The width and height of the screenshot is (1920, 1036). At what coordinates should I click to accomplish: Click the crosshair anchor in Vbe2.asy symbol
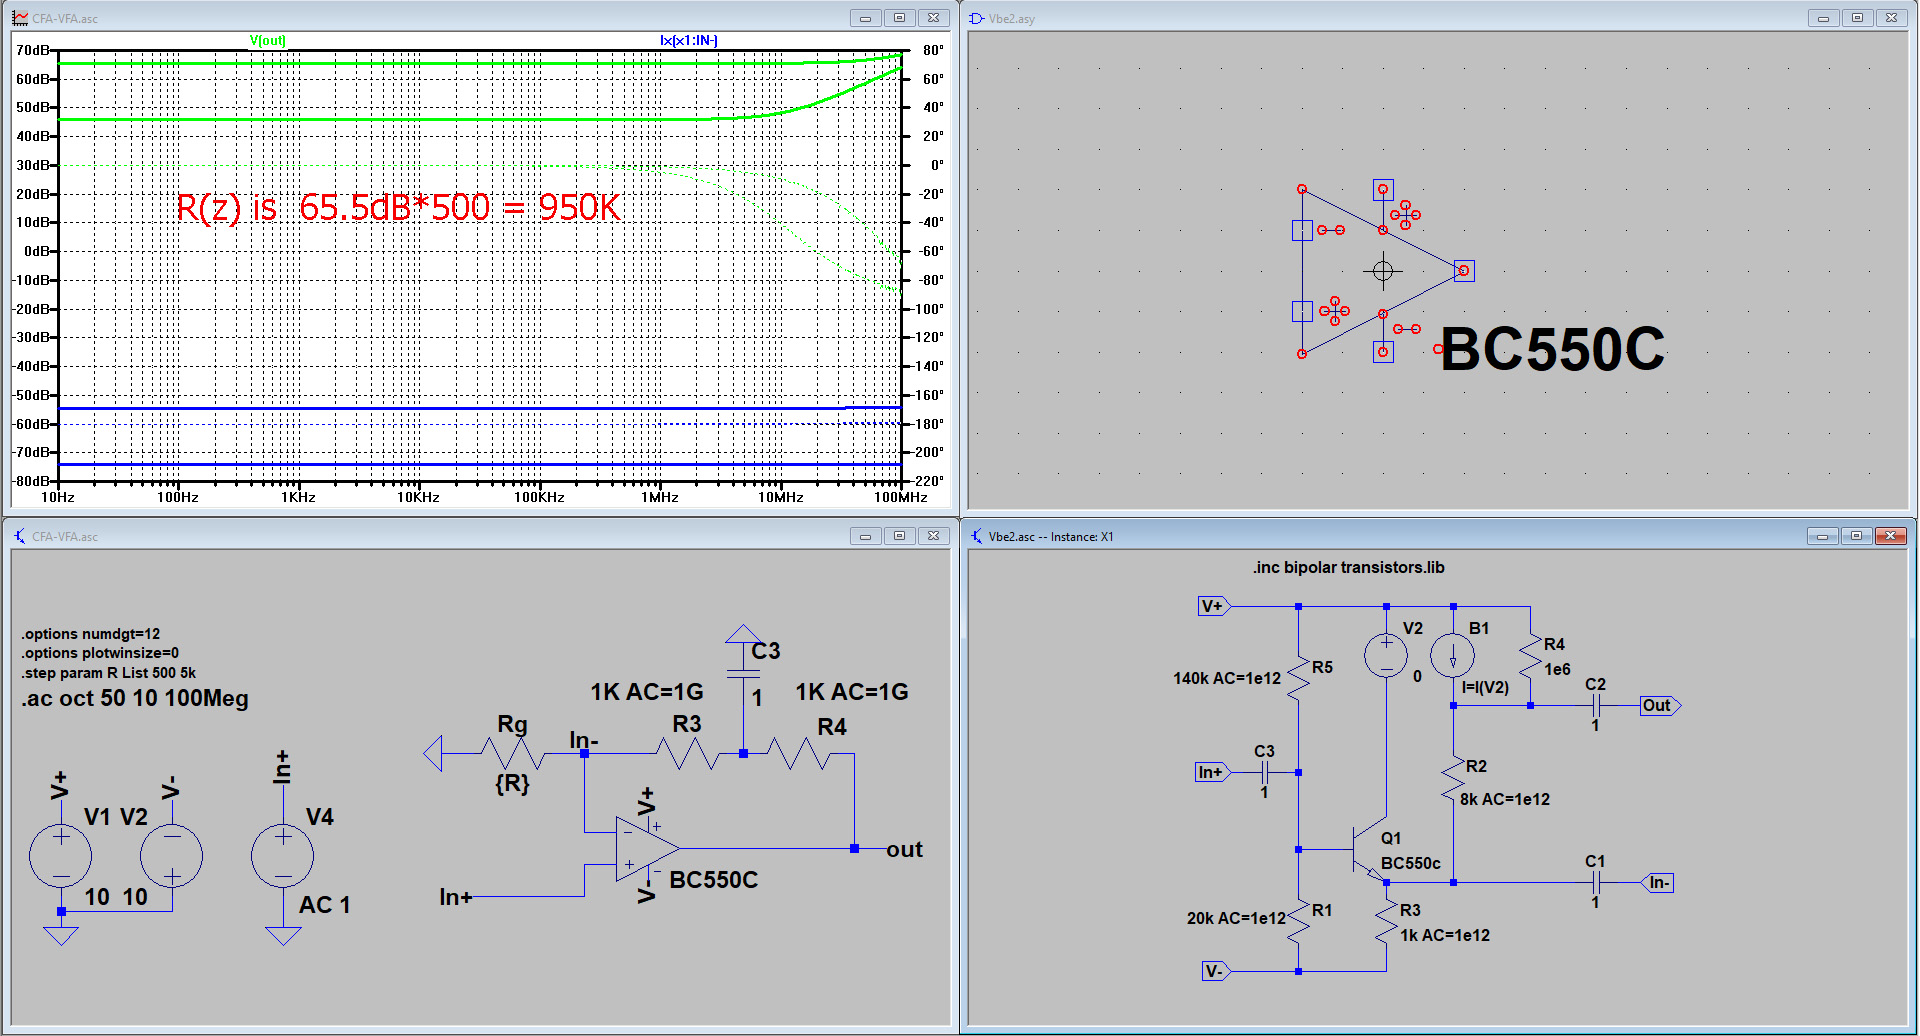point(1383,270)
